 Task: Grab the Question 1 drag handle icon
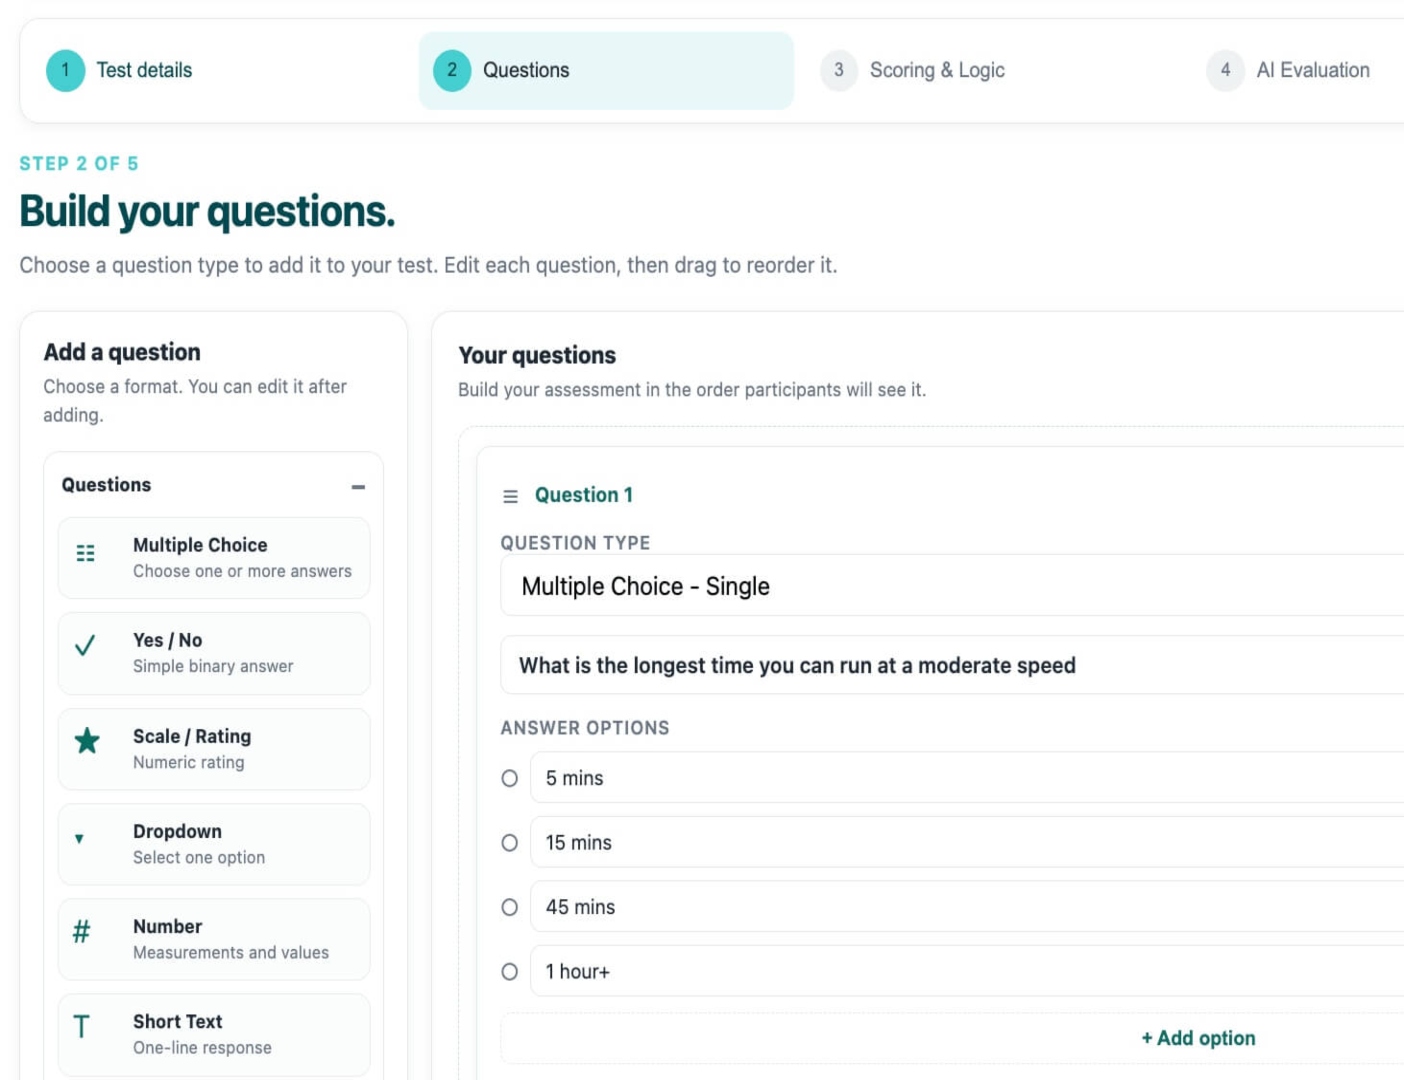(x=510, y=496)
